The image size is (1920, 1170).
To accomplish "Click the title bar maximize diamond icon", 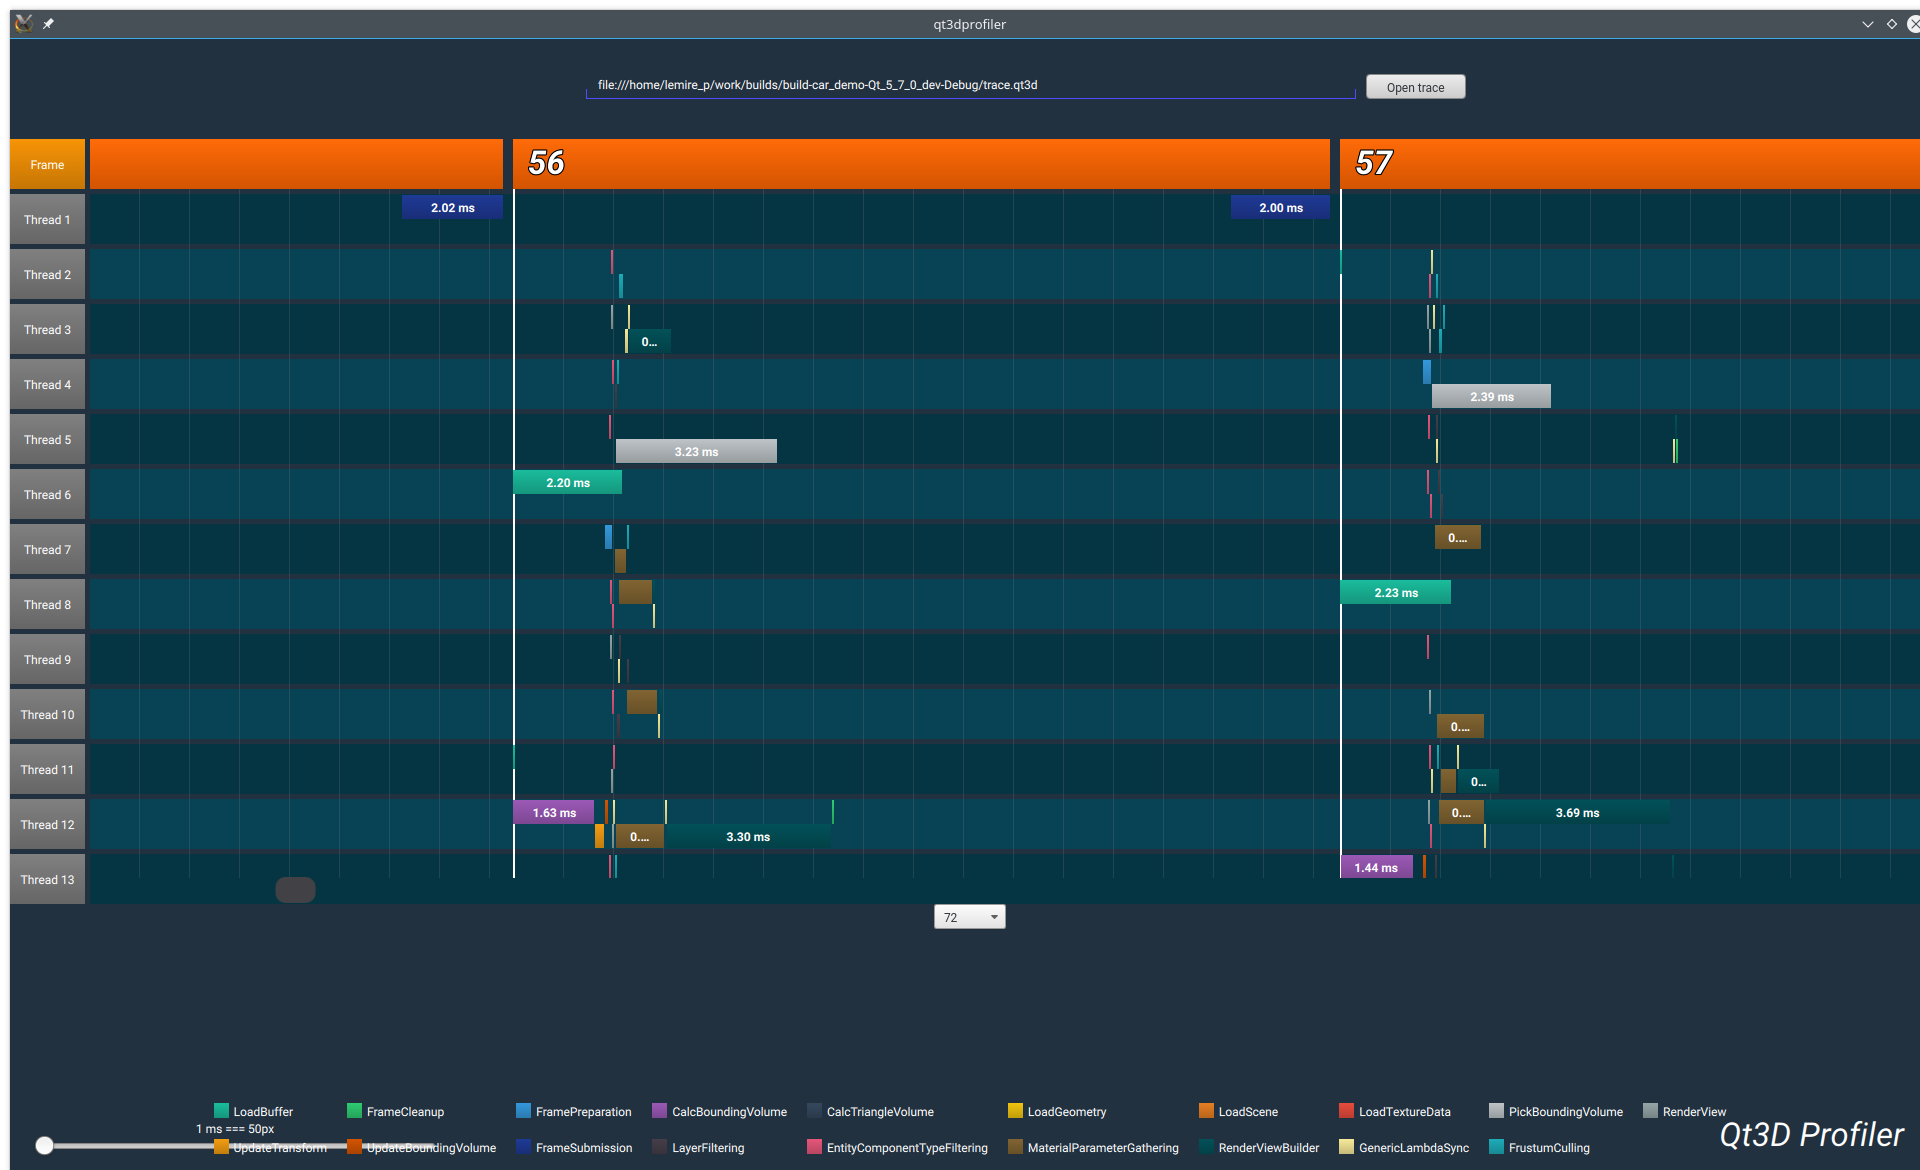I will tap(1891, 24).
